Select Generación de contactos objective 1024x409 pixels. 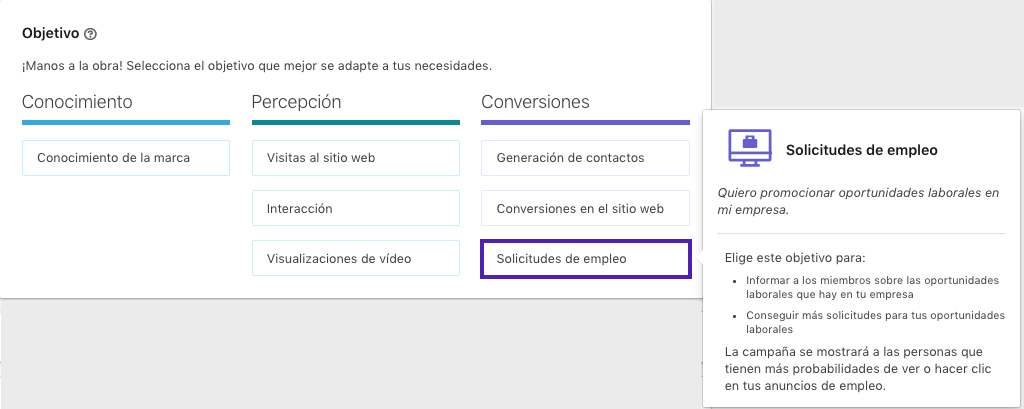coord(585,157)
